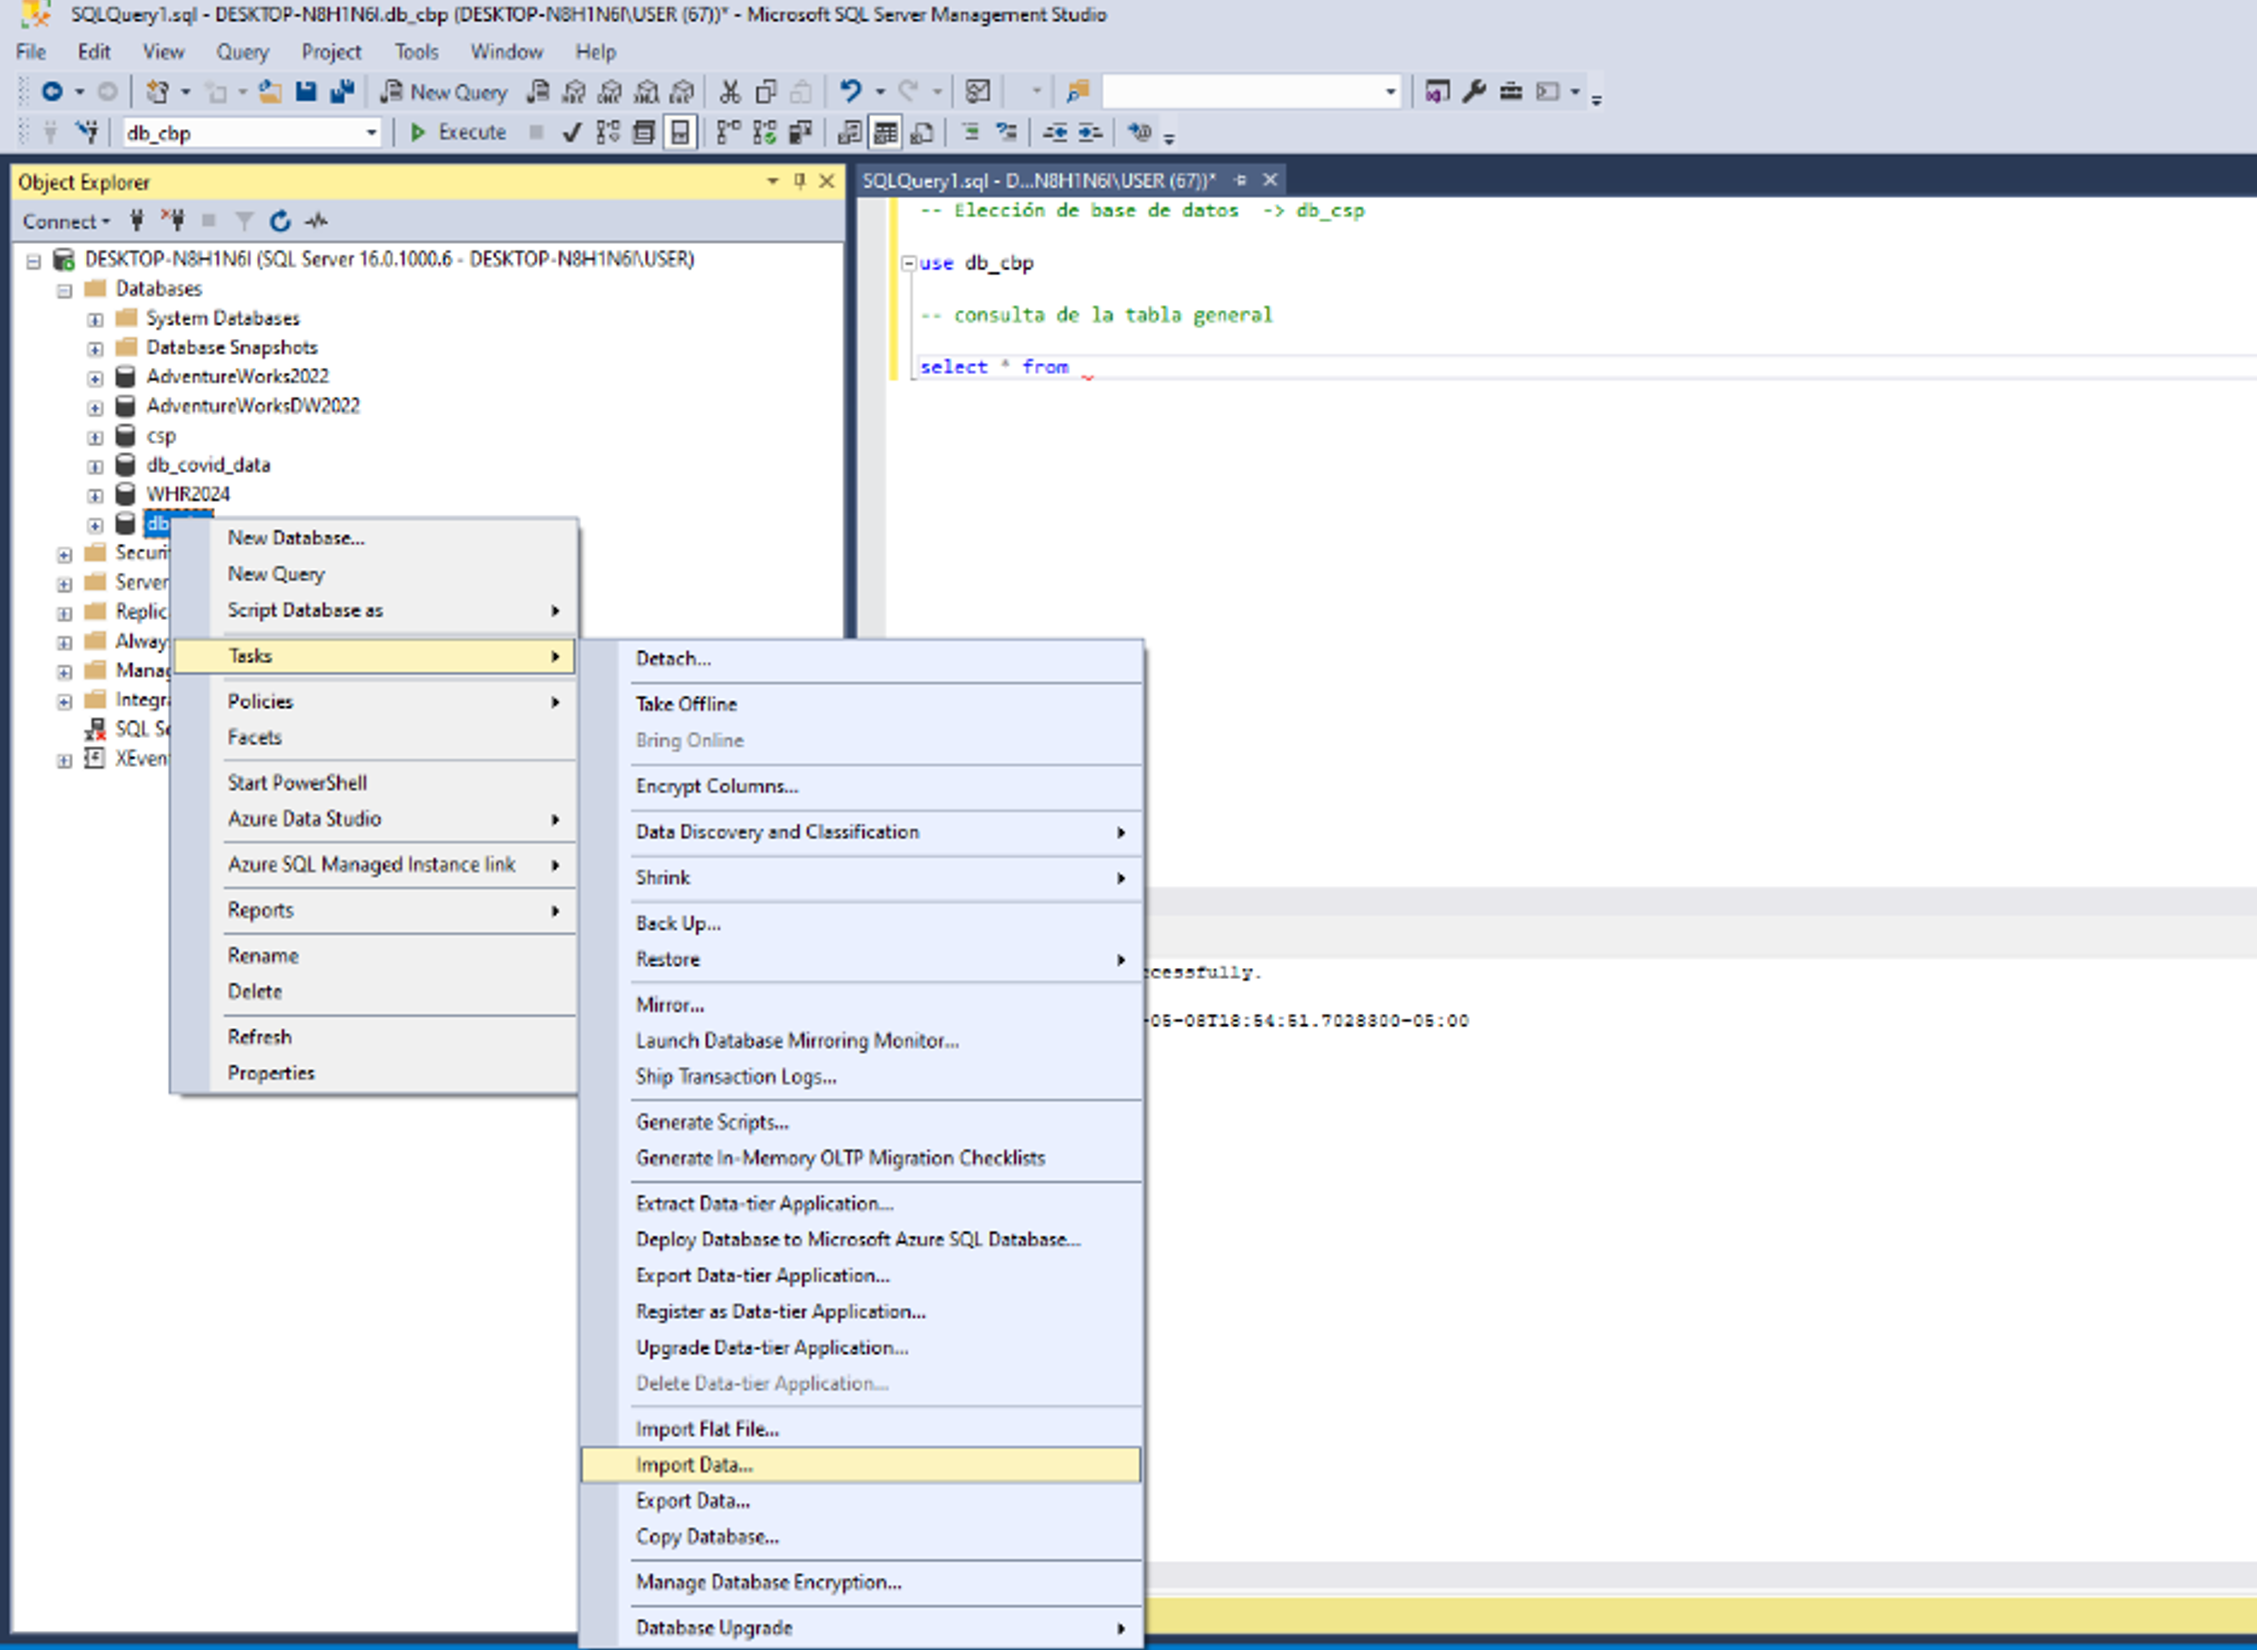The height and width of the screenshot is (1650, 2257).
Task: Open the db_cbp available databases dropdown
Action: pos(371,132)
